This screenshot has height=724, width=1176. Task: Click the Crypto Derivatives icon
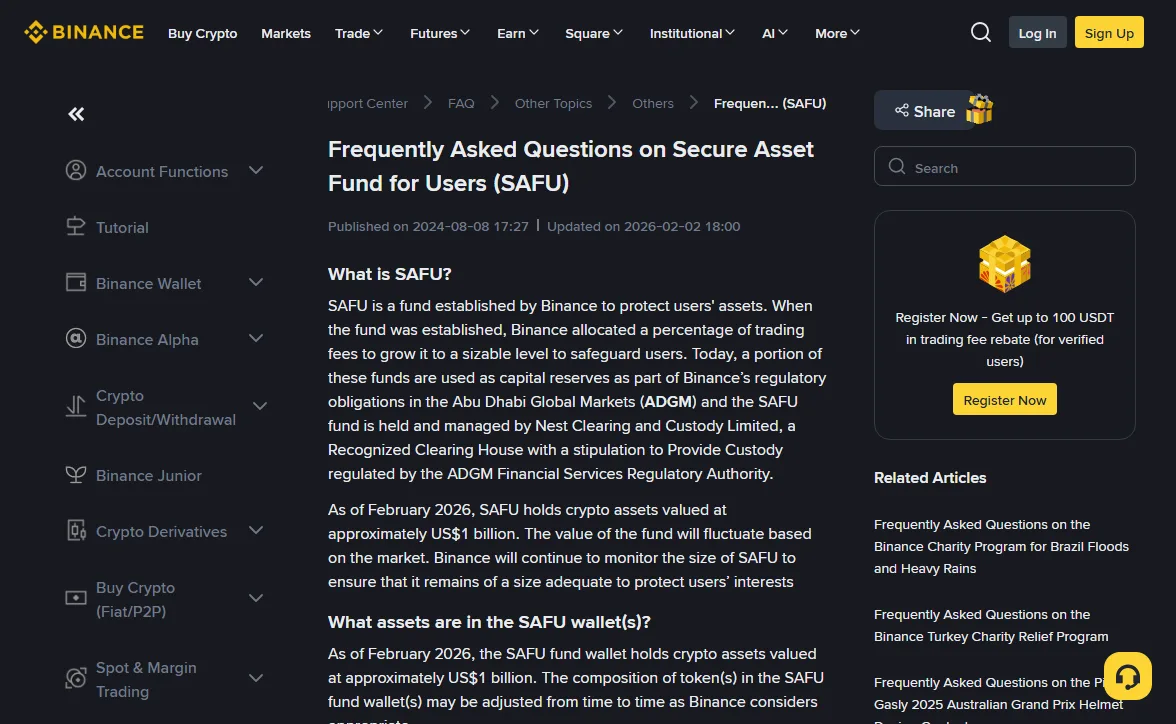tap(76, 530)
